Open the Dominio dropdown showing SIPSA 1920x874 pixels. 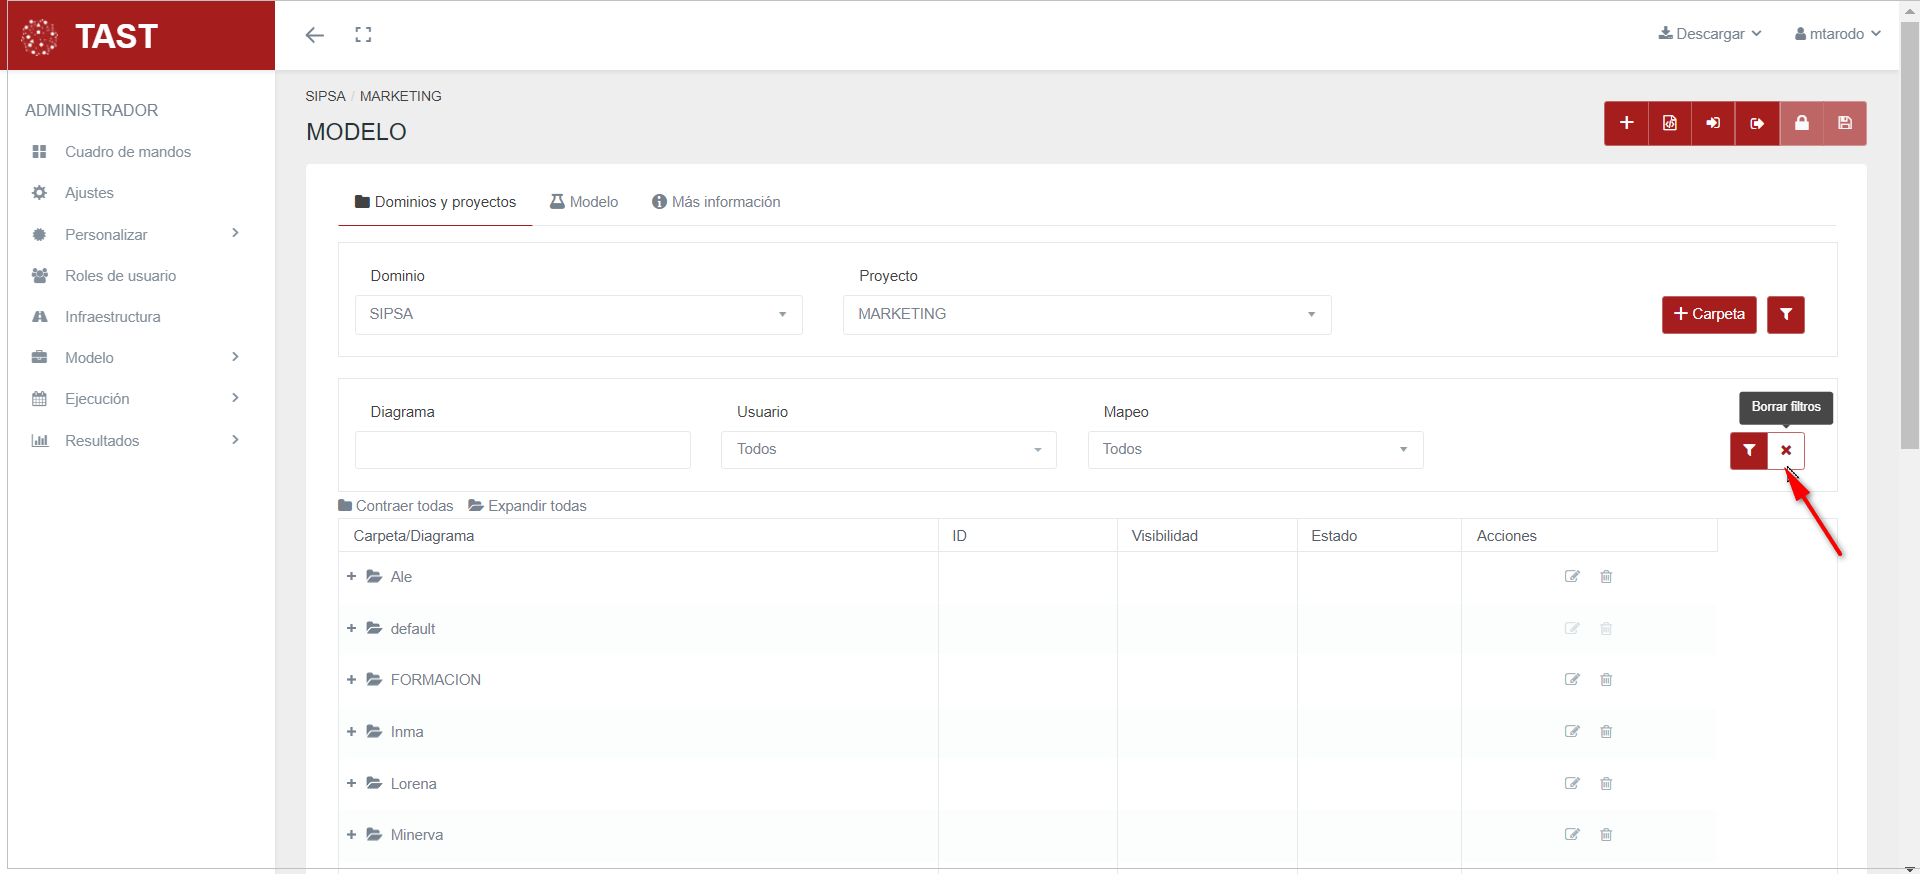(578, 314)
